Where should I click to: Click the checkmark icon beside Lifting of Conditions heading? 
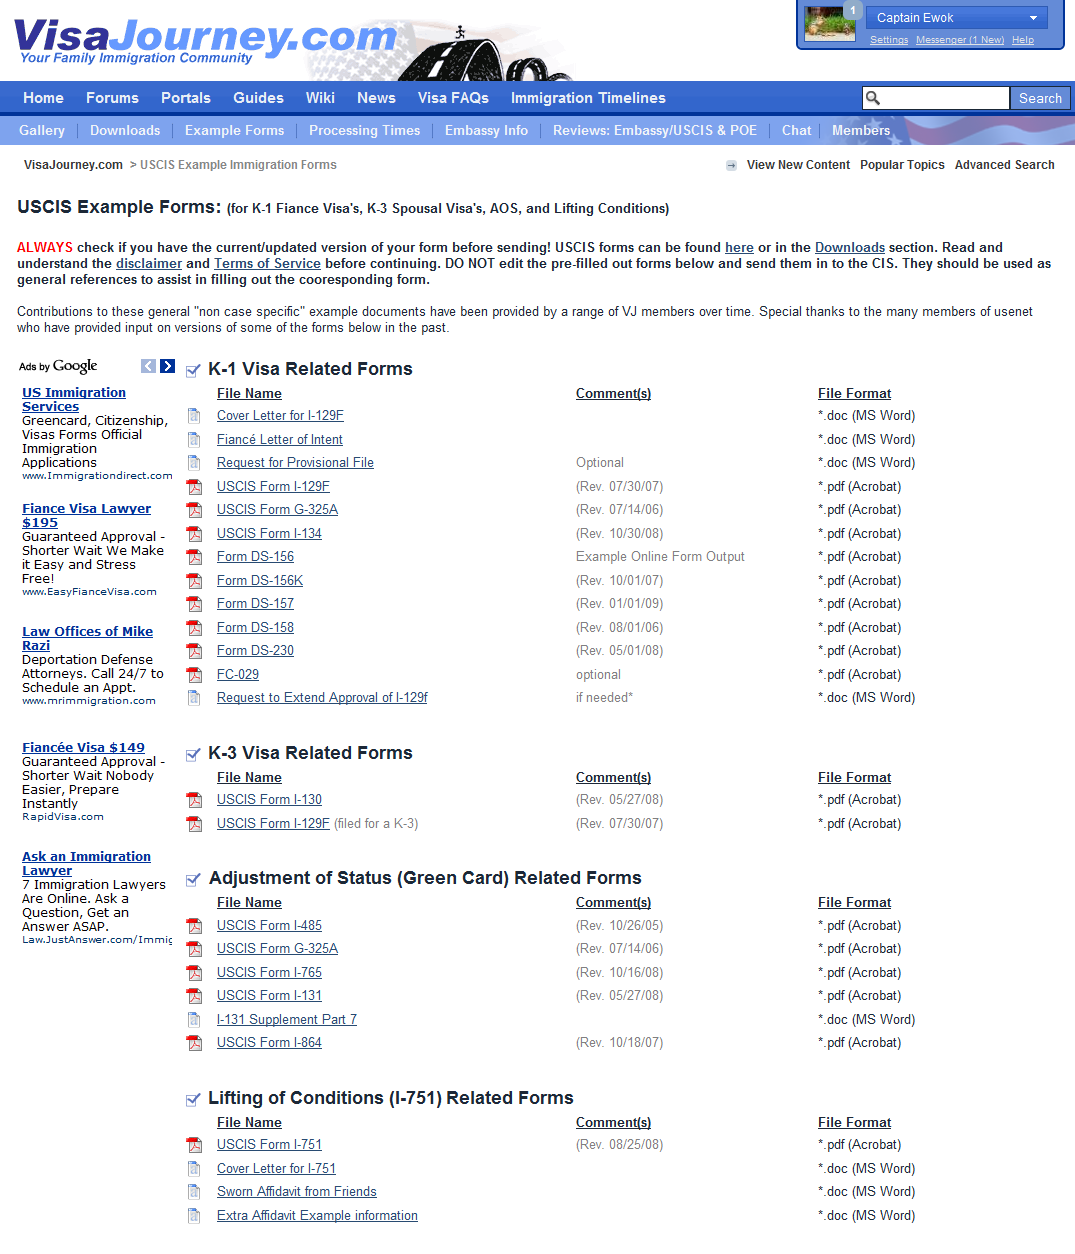194,1099
